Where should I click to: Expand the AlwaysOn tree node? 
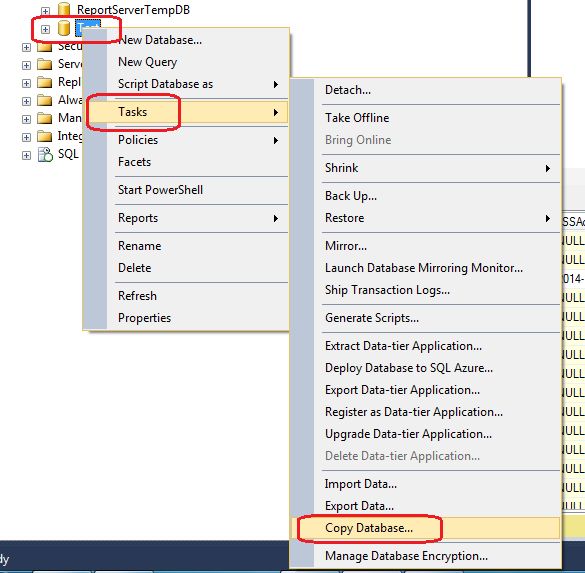click(26, 101)
